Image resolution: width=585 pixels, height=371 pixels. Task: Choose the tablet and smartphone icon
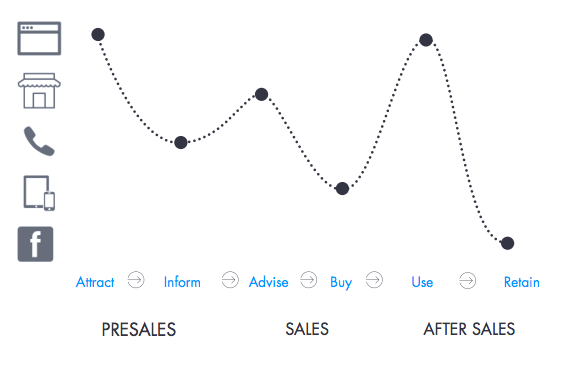(x=39, y=193)
